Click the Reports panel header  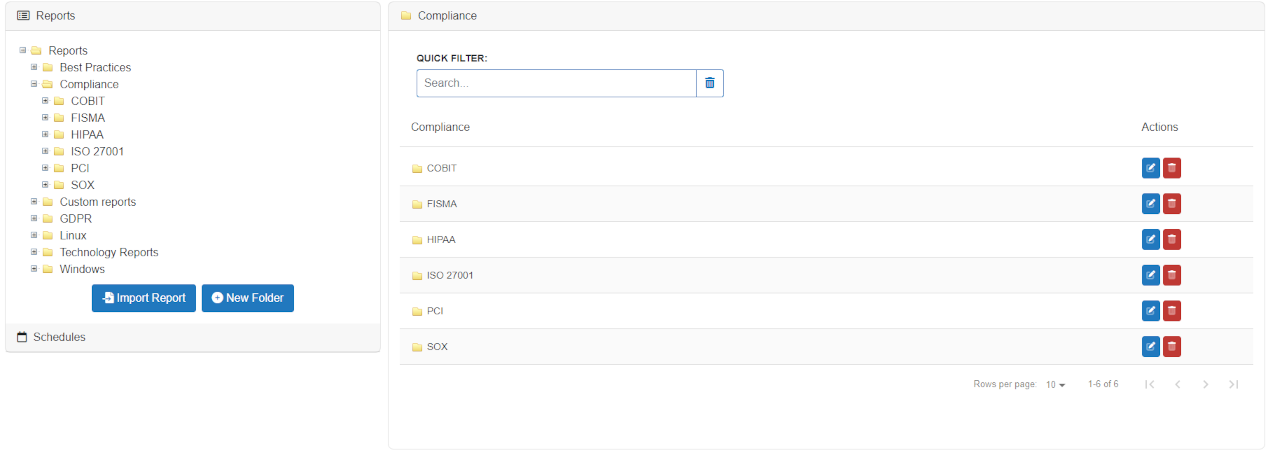coord(193,16)
